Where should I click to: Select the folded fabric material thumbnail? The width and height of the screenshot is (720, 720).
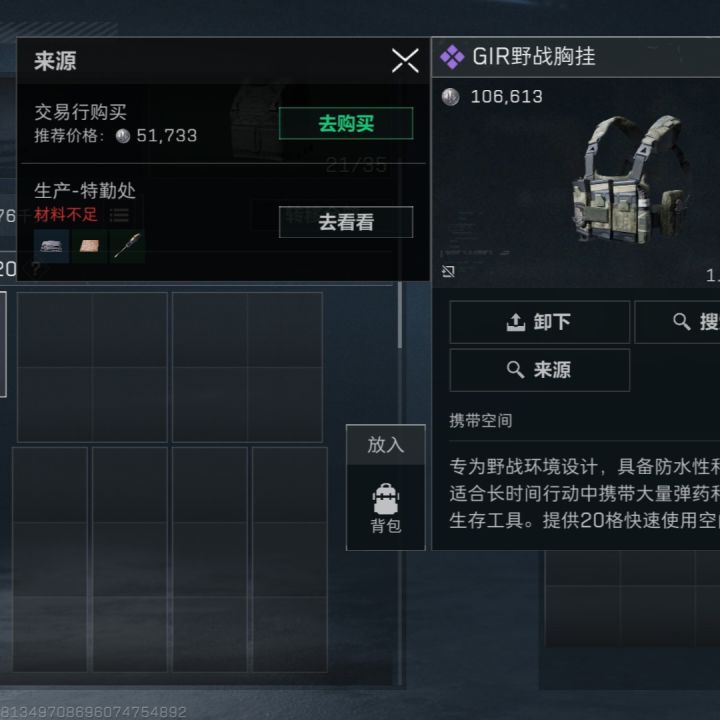(x=52, y=247)
